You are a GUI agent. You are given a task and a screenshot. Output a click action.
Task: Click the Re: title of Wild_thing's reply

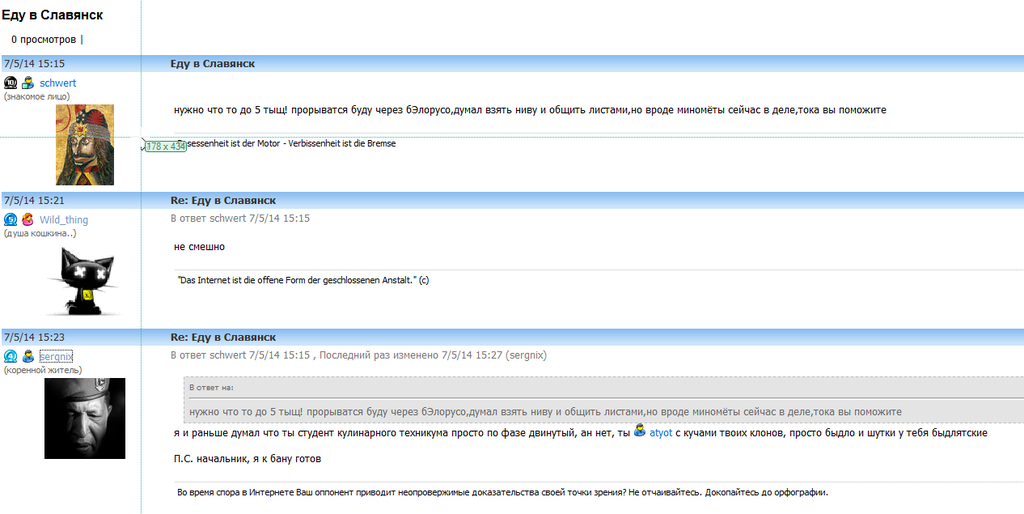click(x=223, y=200)
